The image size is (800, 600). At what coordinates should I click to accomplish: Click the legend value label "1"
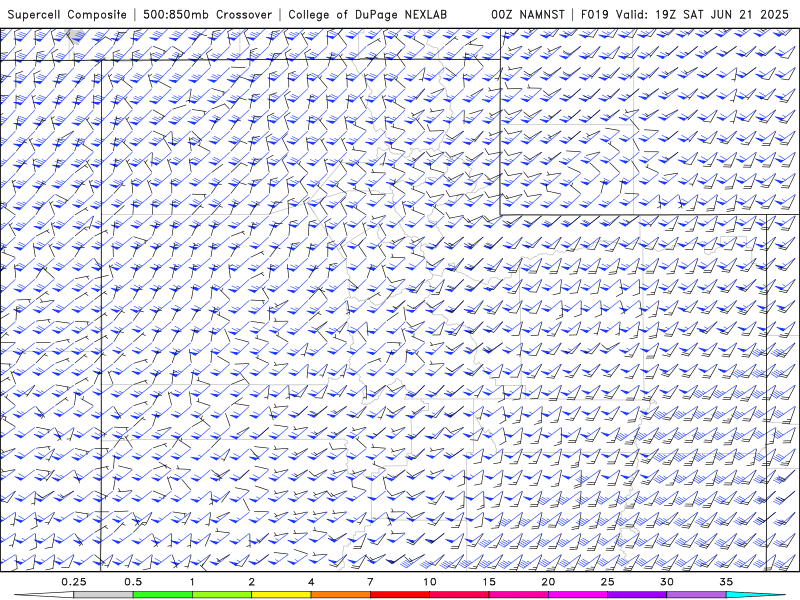tap(192, 582)
